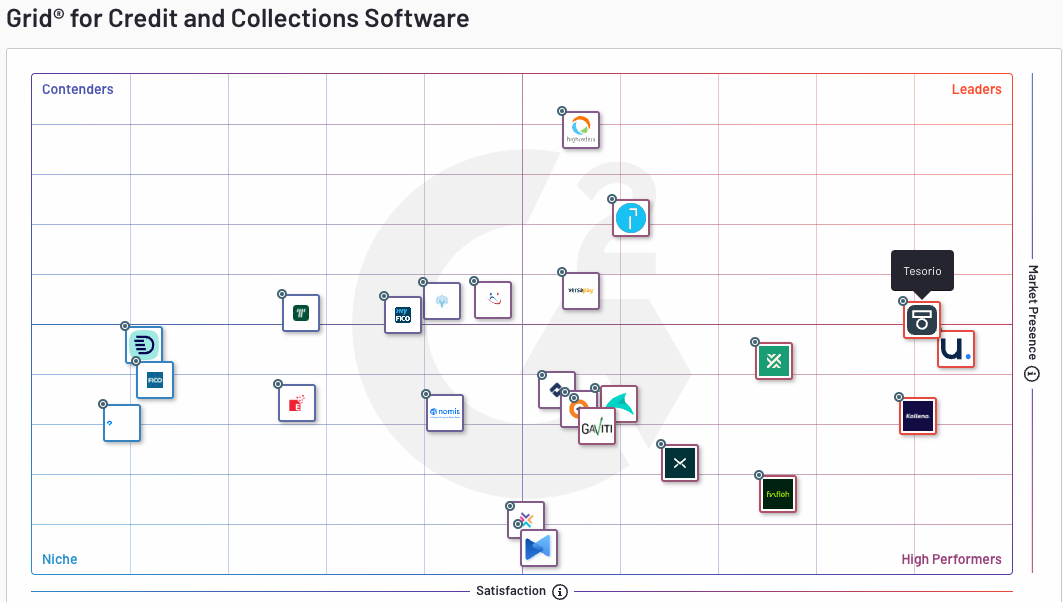The height and width of the screenshot is (602, 1063).
Task: Click the Market Presence info icon
Action: point(1032,374)
